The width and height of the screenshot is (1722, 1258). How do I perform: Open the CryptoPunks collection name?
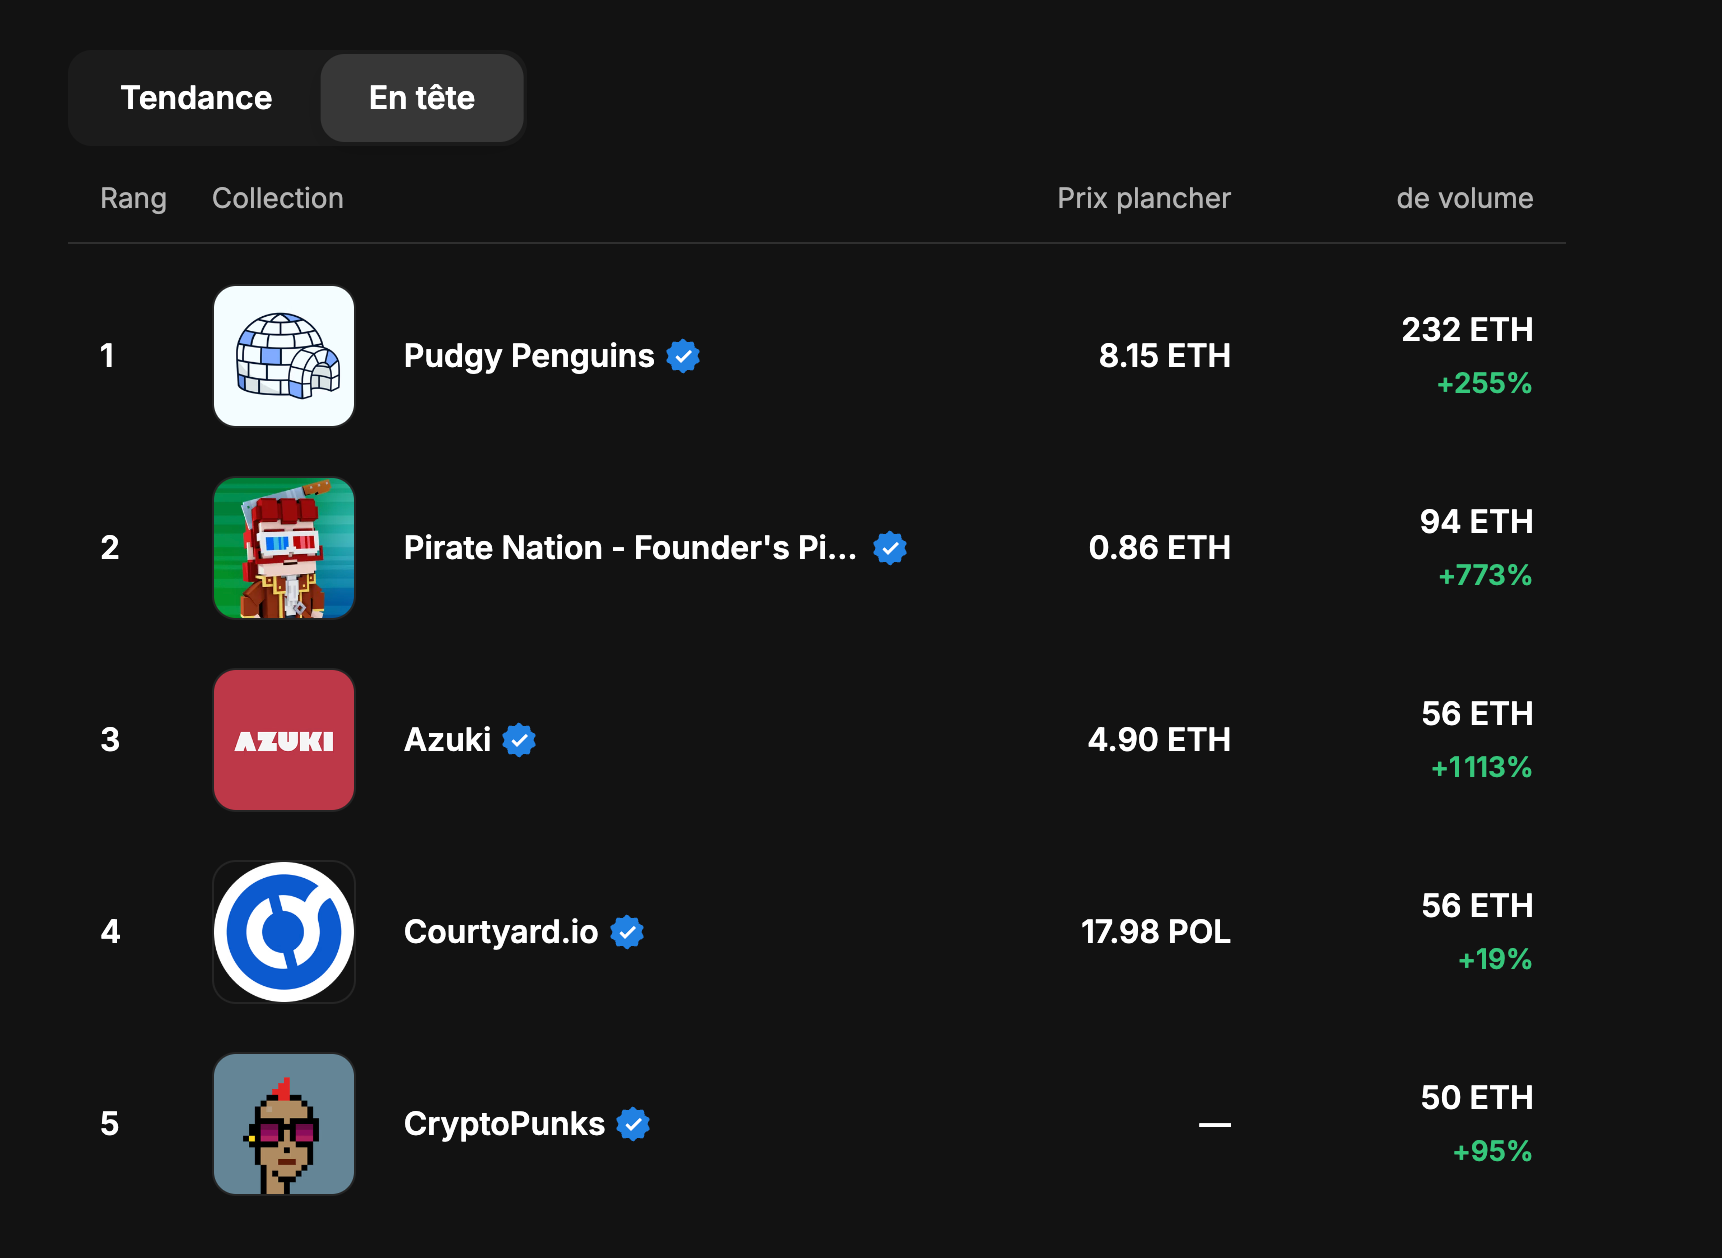coord(504,1124)
